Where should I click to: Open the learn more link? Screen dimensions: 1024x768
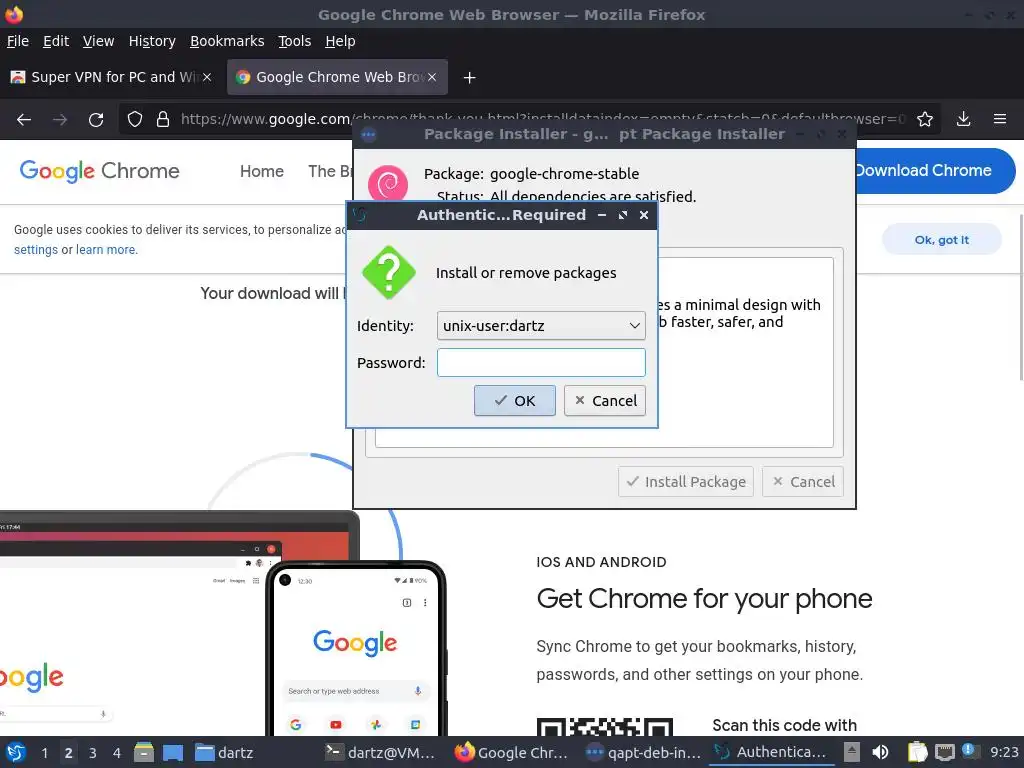click(x=106, y=249)
